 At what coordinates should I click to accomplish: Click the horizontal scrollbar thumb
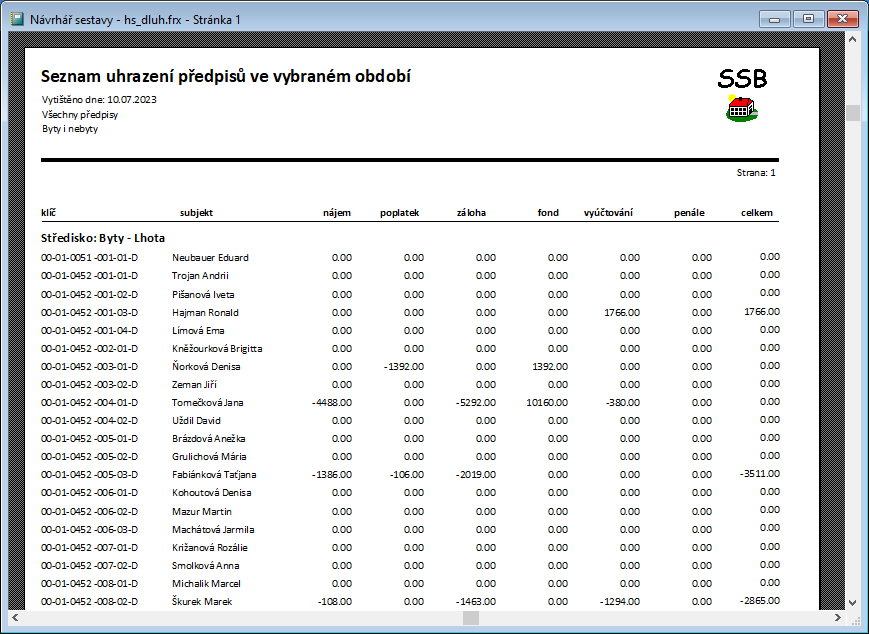[x=470, y=619]
